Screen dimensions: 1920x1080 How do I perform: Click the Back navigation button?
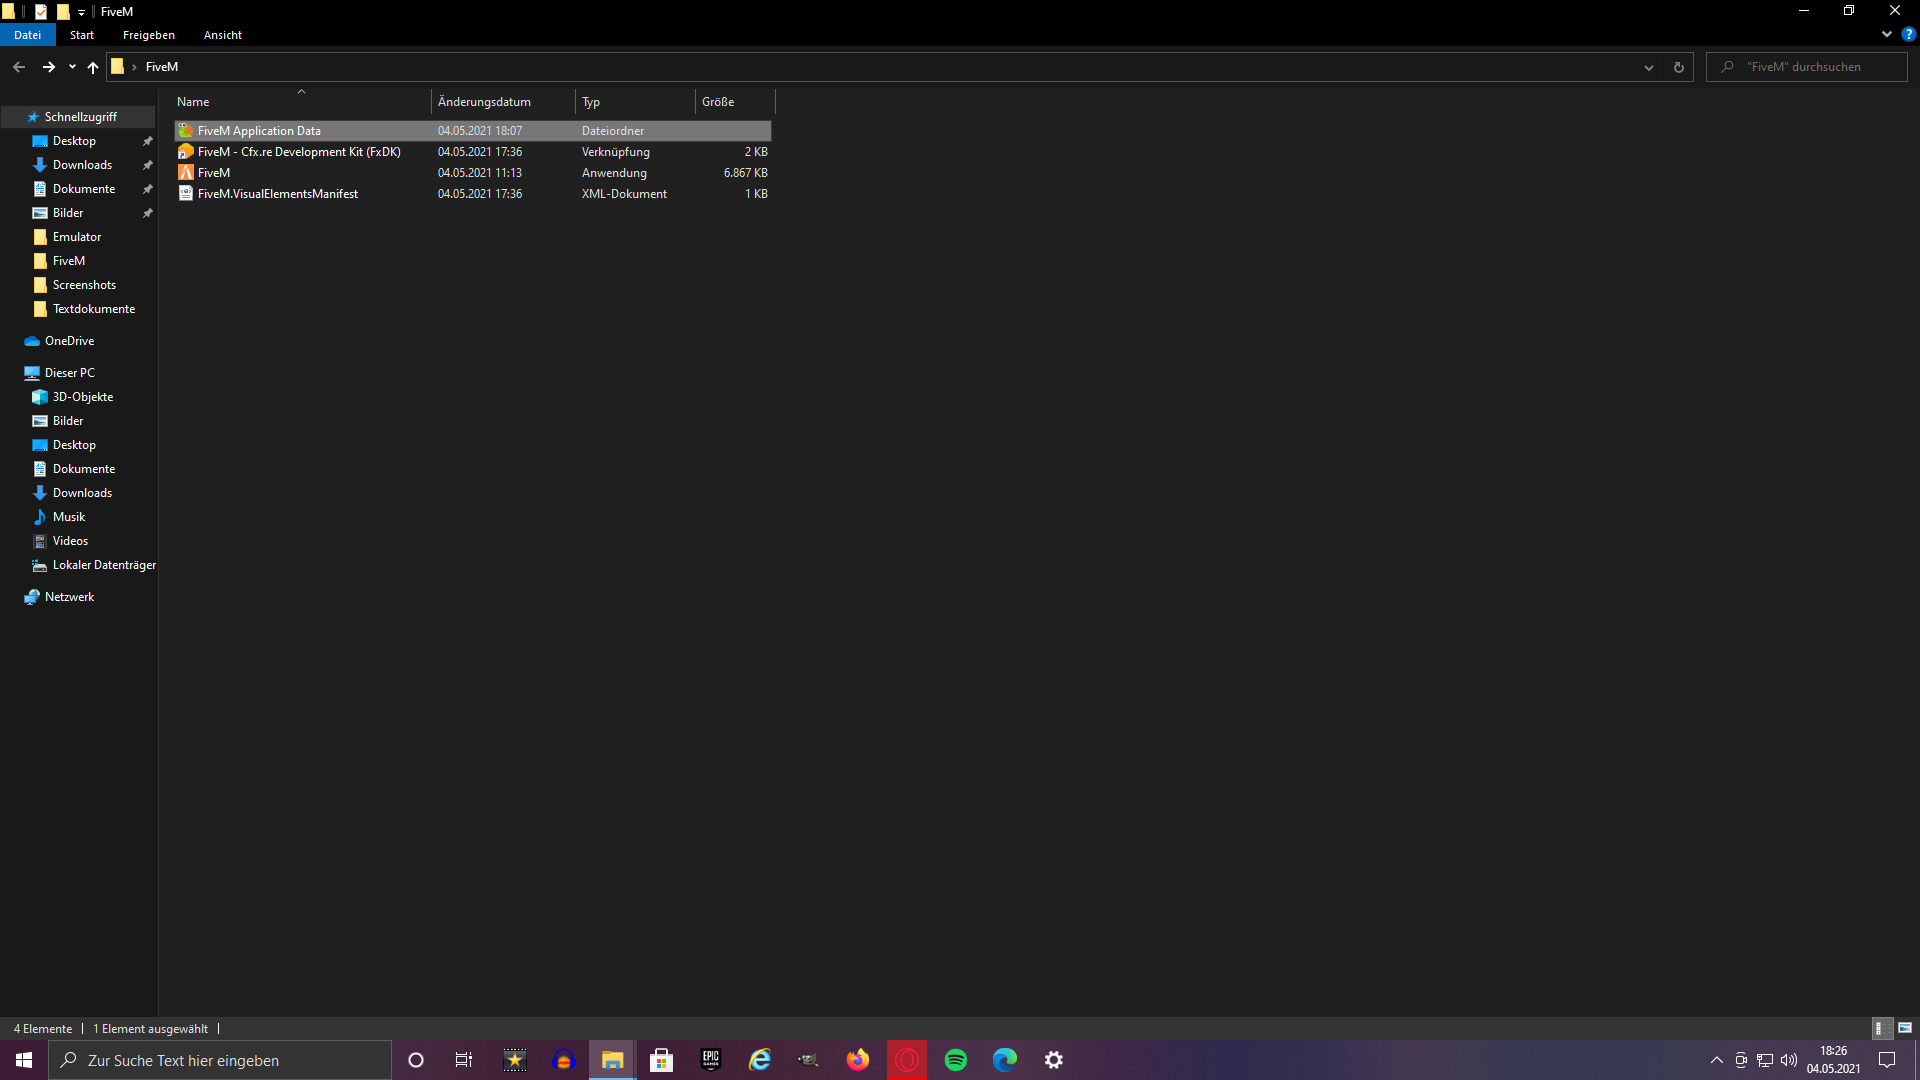click(19, 67)
